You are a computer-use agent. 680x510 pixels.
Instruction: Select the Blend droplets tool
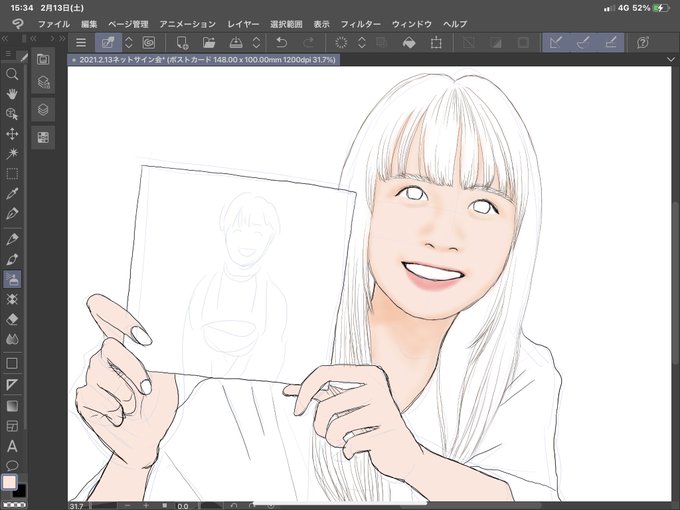(12, 339)
